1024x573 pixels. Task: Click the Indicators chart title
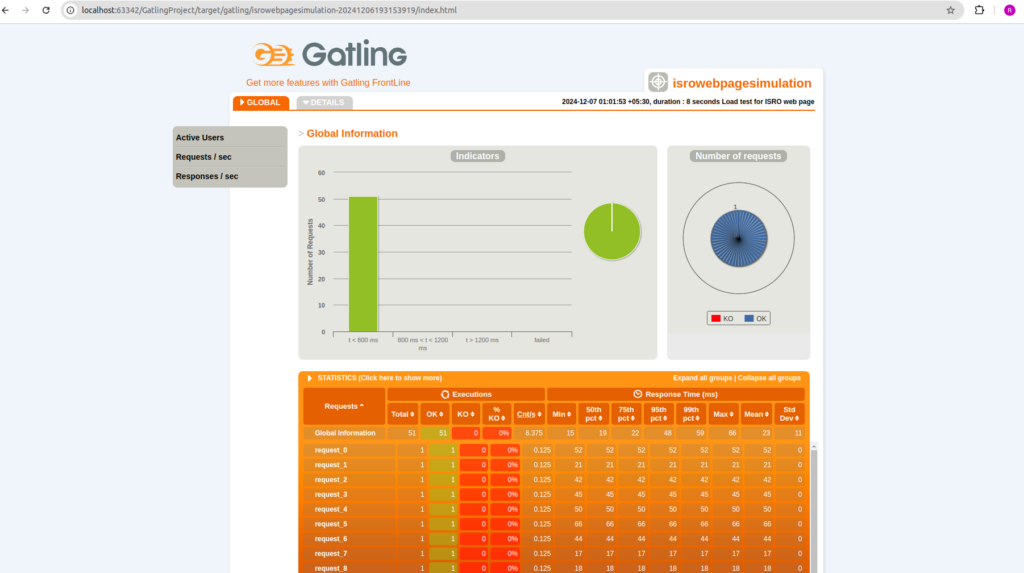(477, 156)
